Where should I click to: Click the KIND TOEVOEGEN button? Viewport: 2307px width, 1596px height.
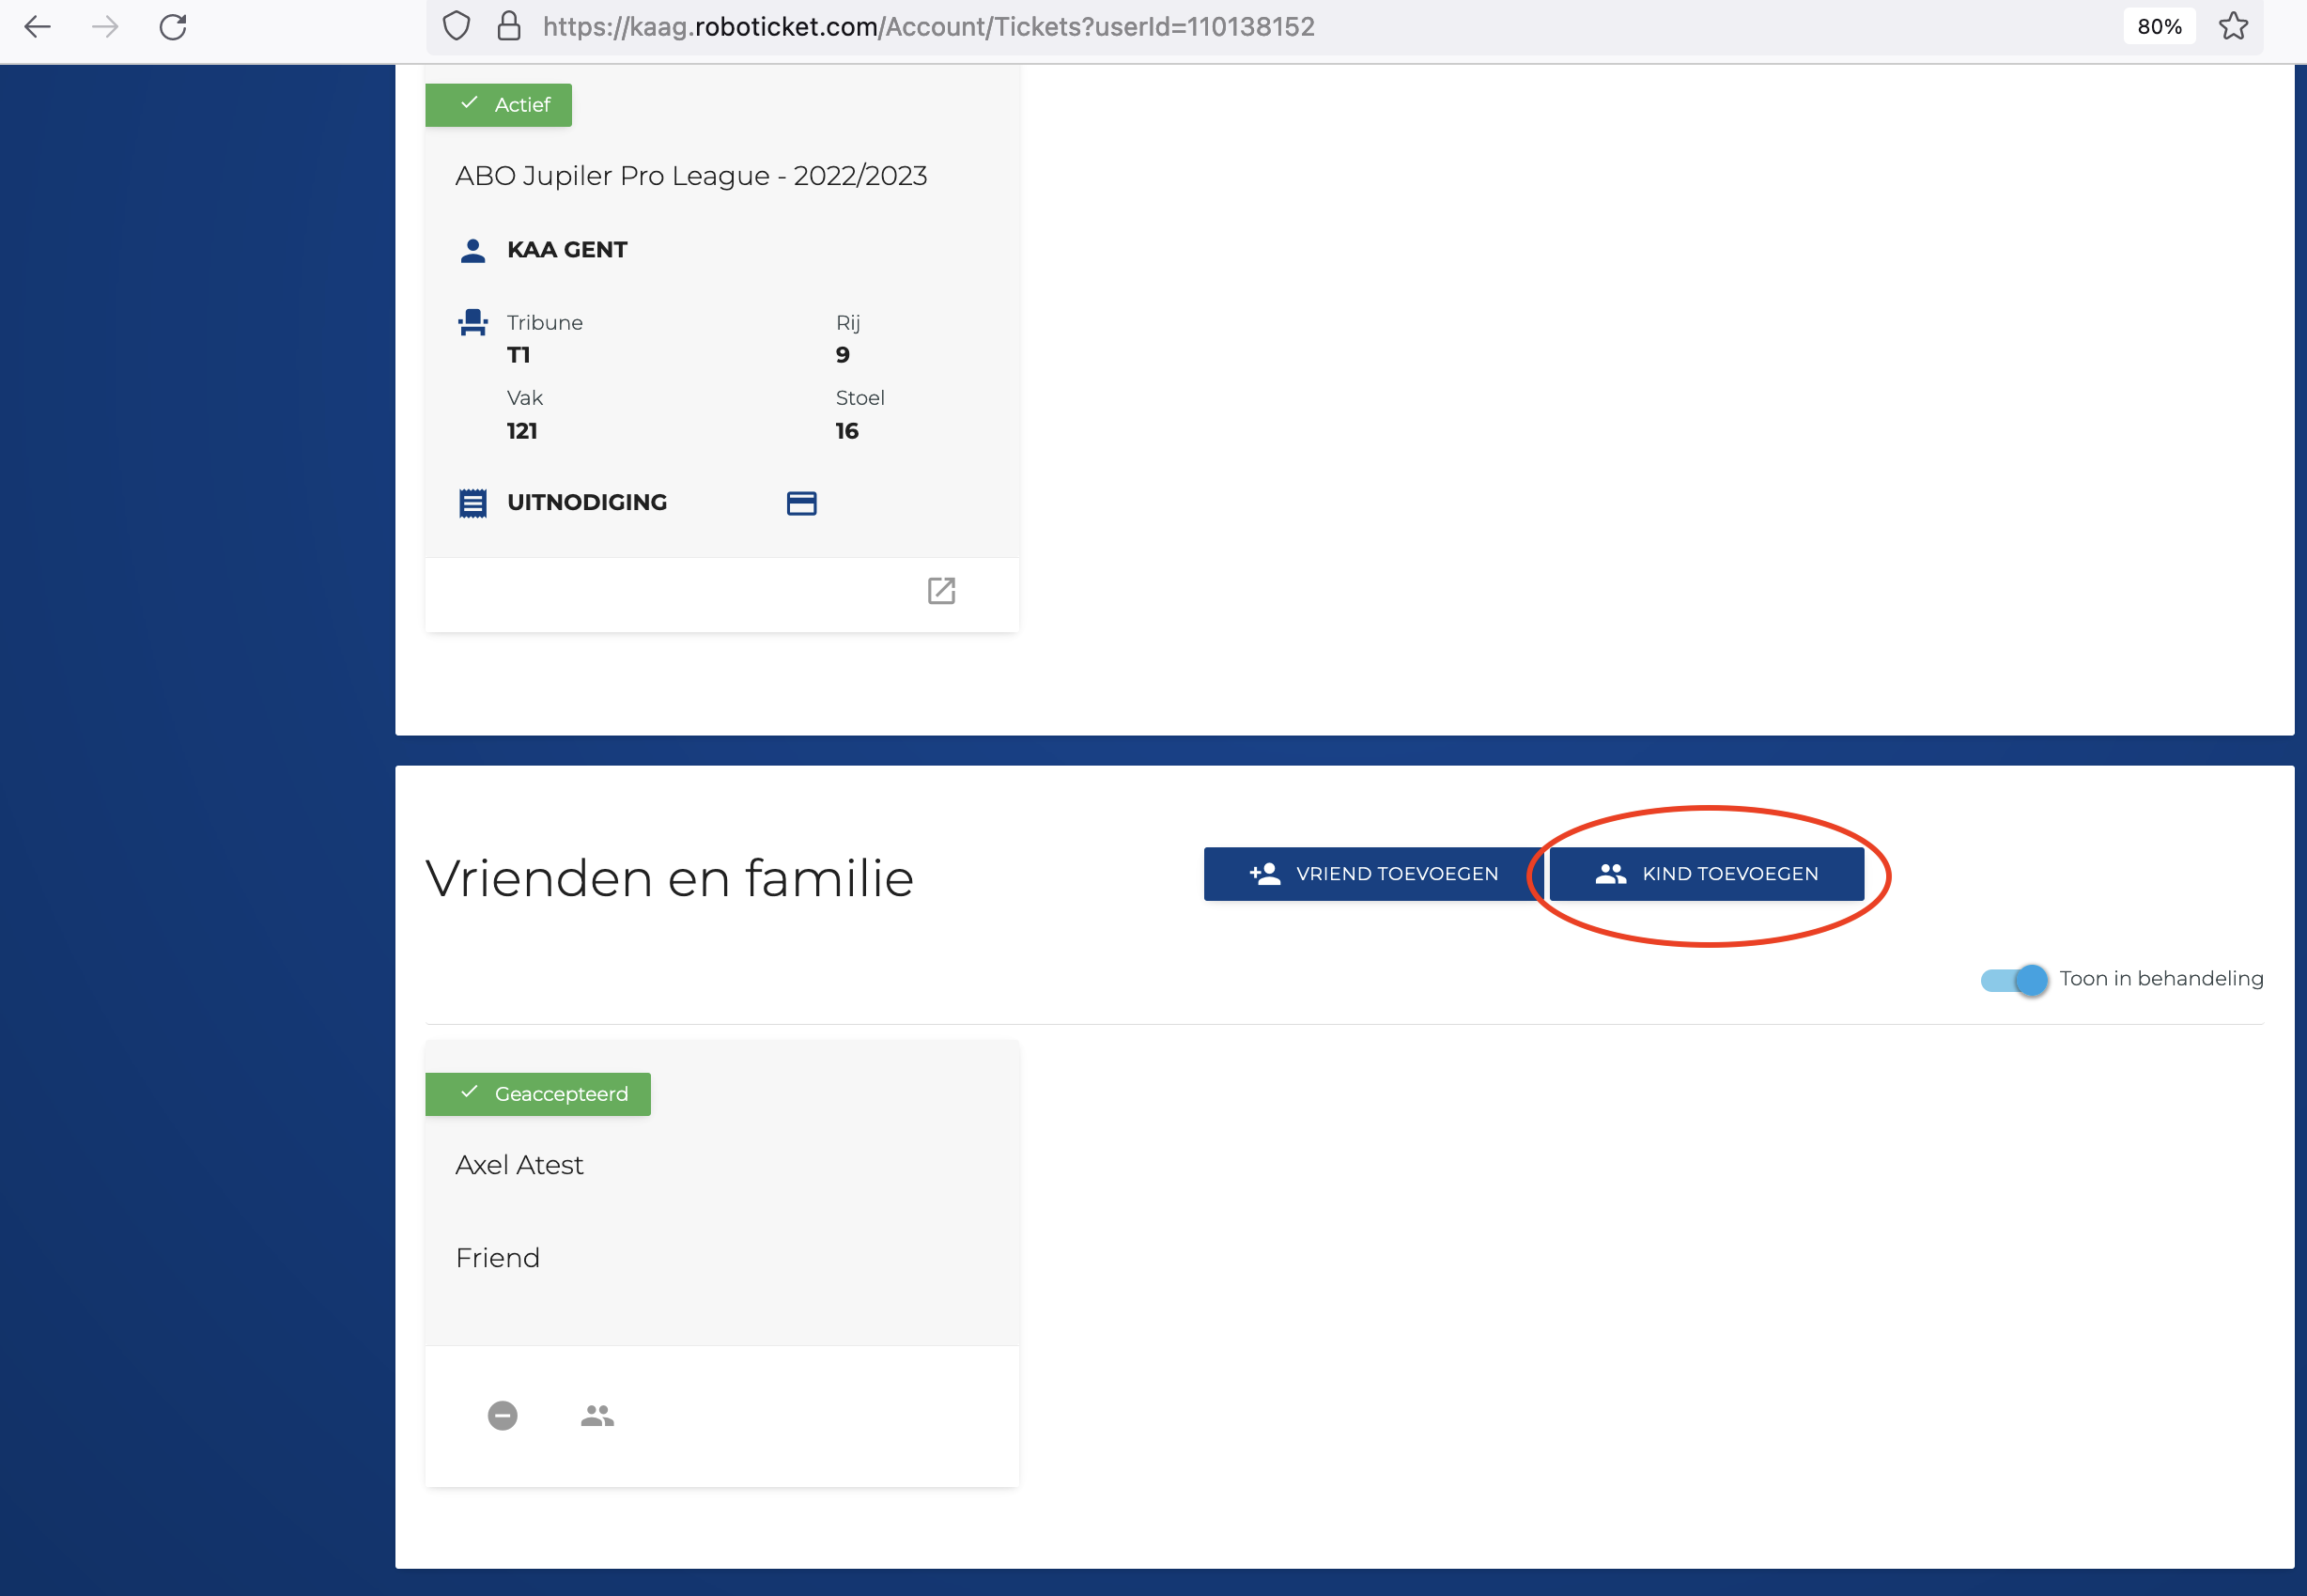click(1706, 874)
